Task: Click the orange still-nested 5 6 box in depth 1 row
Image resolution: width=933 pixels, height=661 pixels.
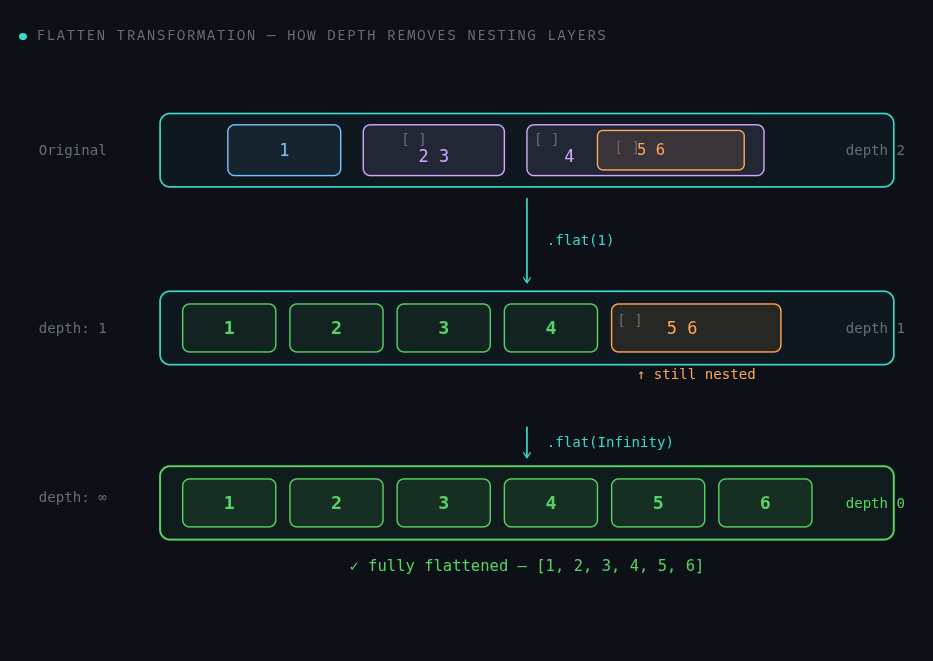Action: tap(696, 328)
